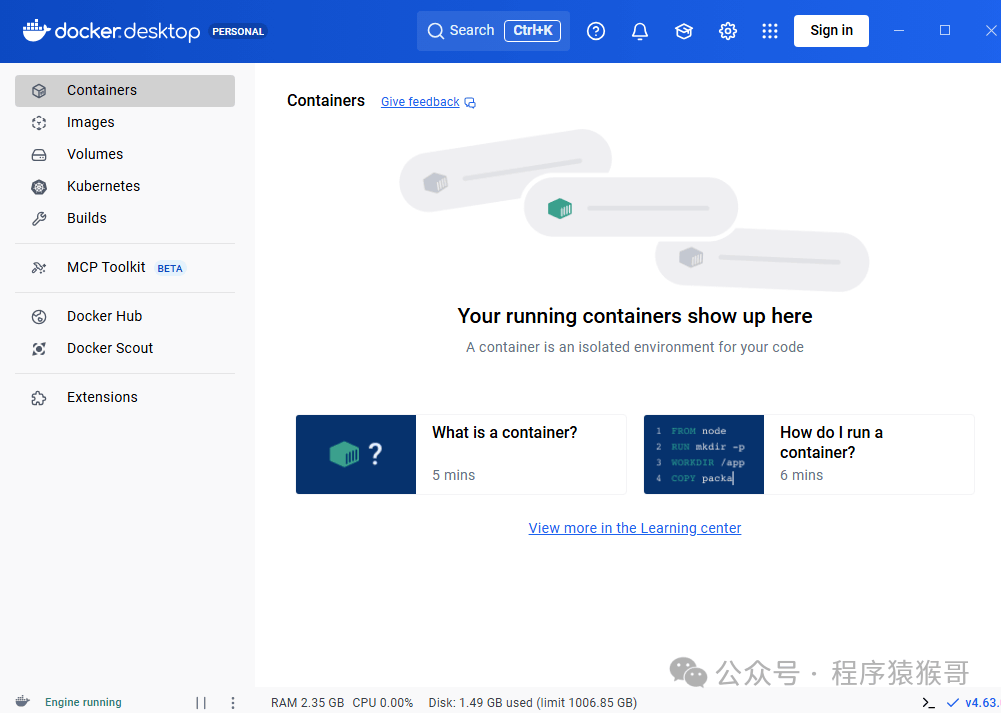Pause the Docker engine

coord(201,702)
